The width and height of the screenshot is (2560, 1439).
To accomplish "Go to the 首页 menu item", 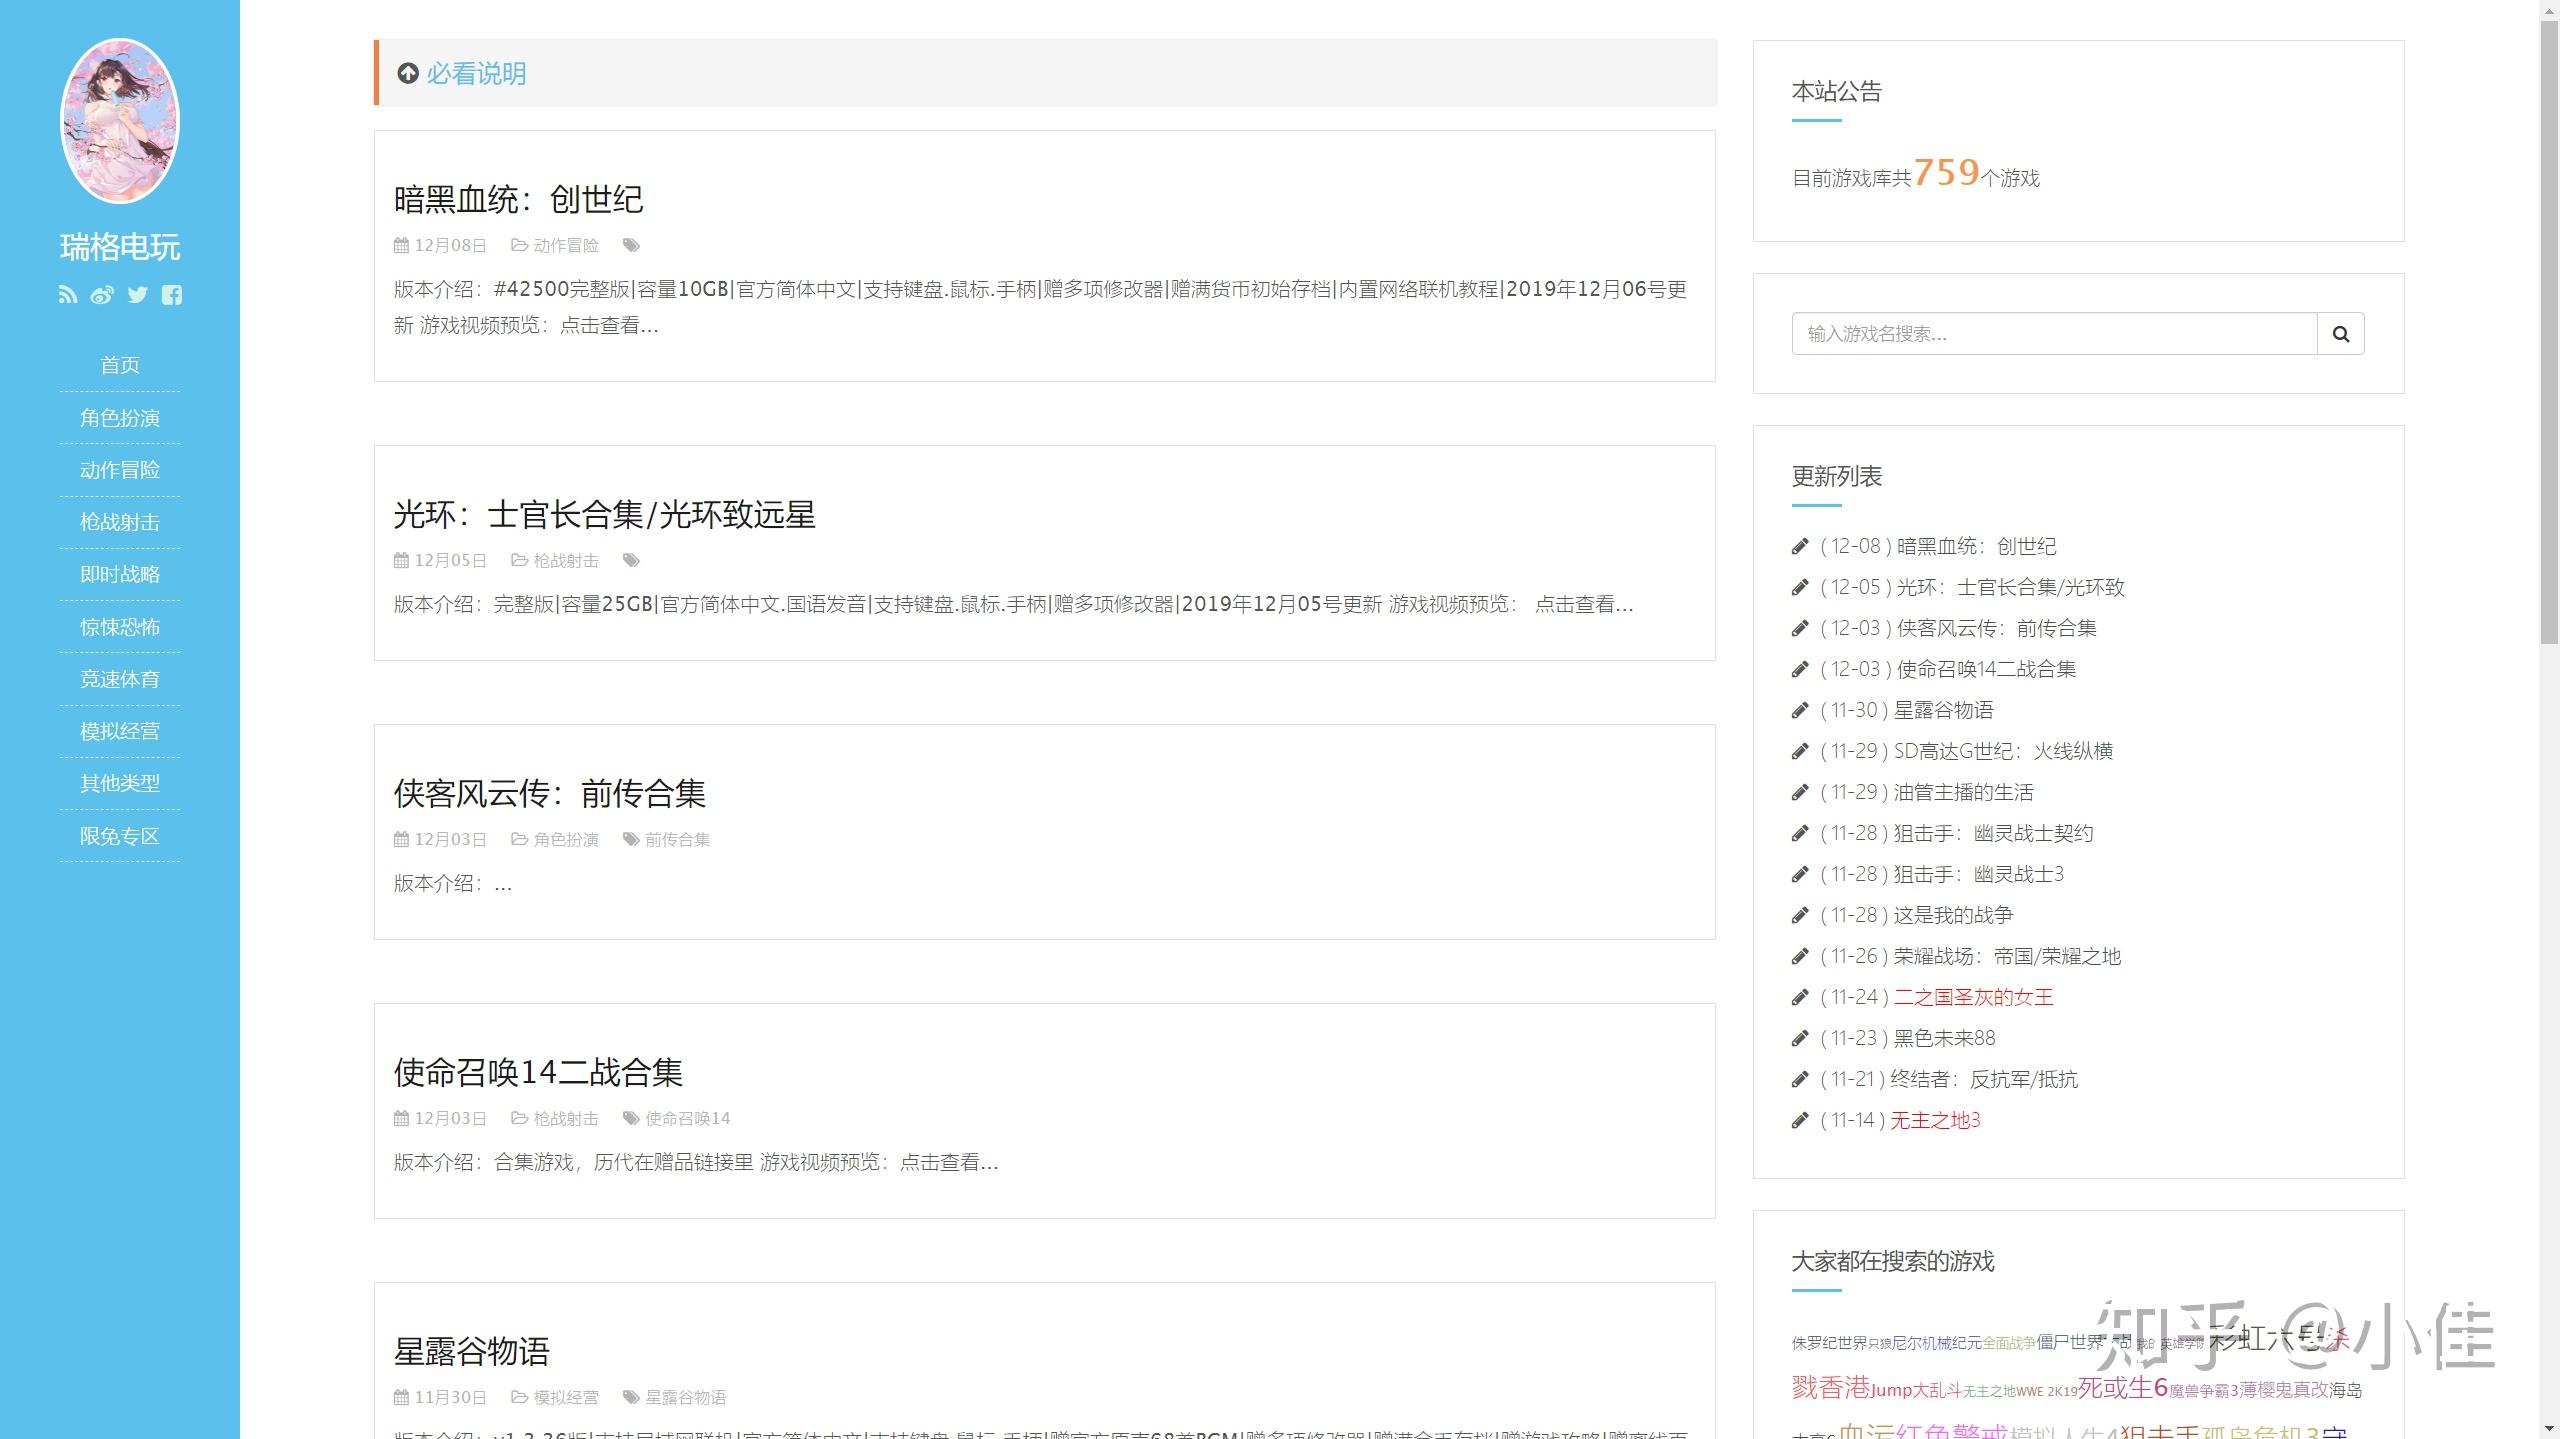I will (120, 365).
